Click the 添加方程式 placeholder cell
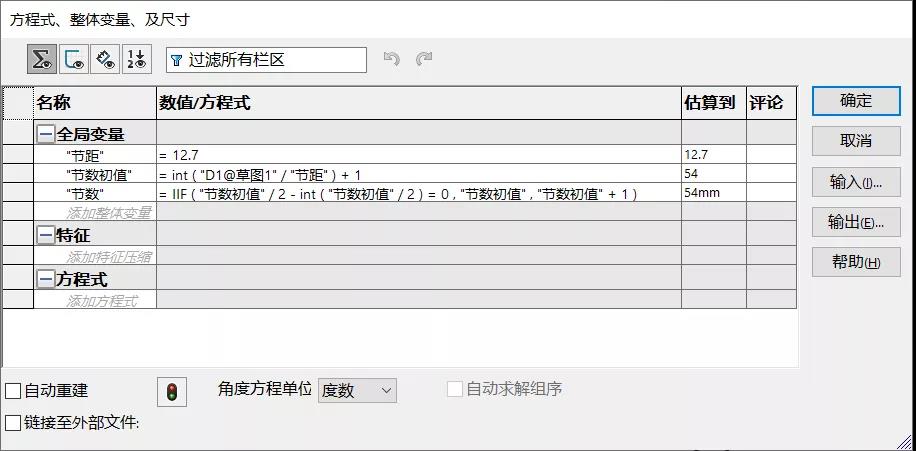 point(95,300)
